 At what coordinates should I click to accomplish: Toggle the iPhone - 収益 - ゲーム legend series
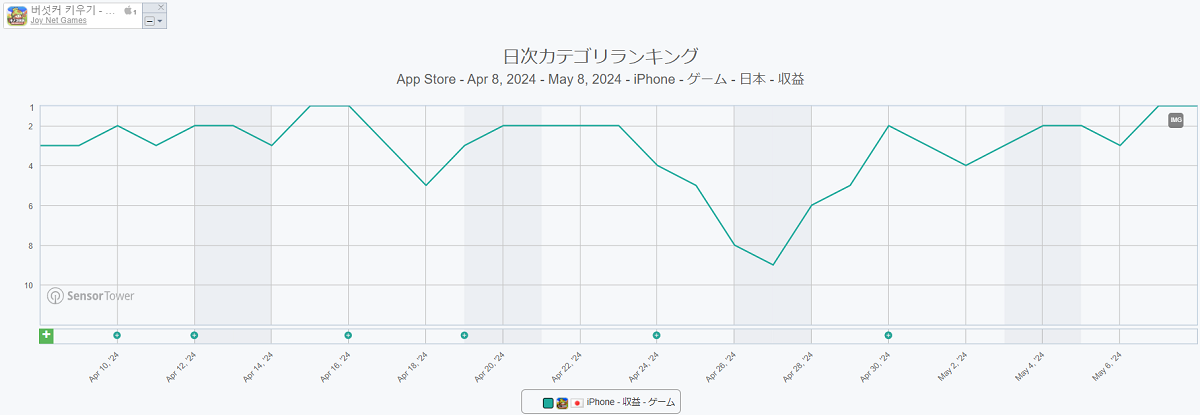pos(630,402)
